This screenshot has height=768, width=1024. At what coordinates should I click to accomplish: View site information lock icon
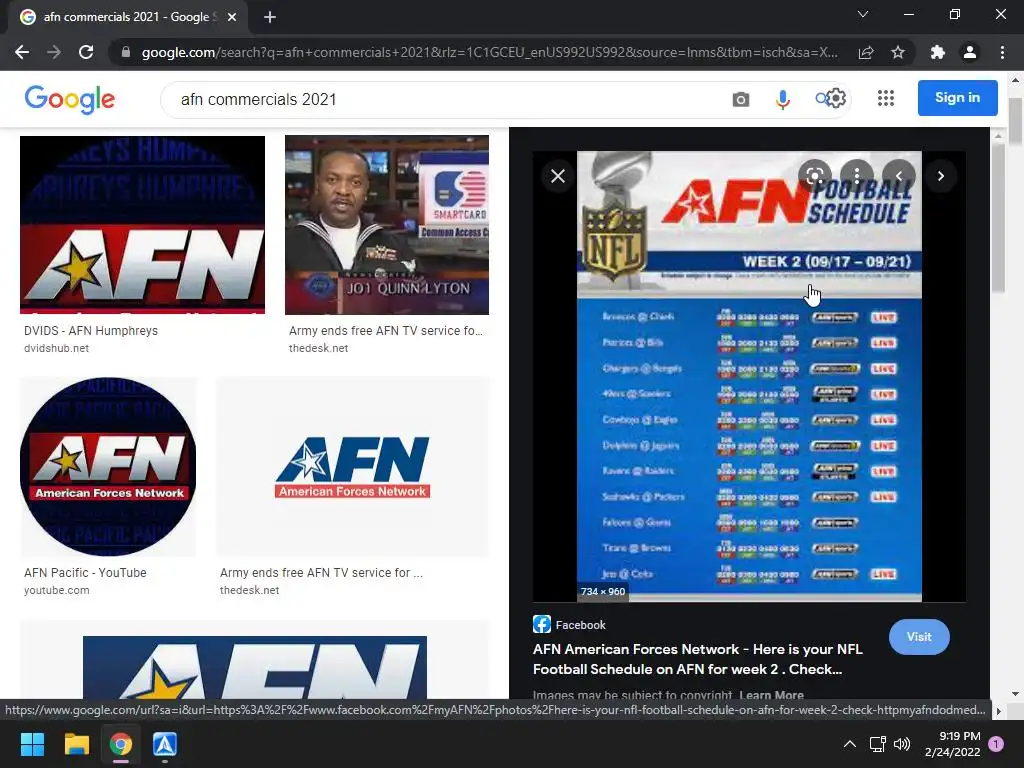coord(126,52)
